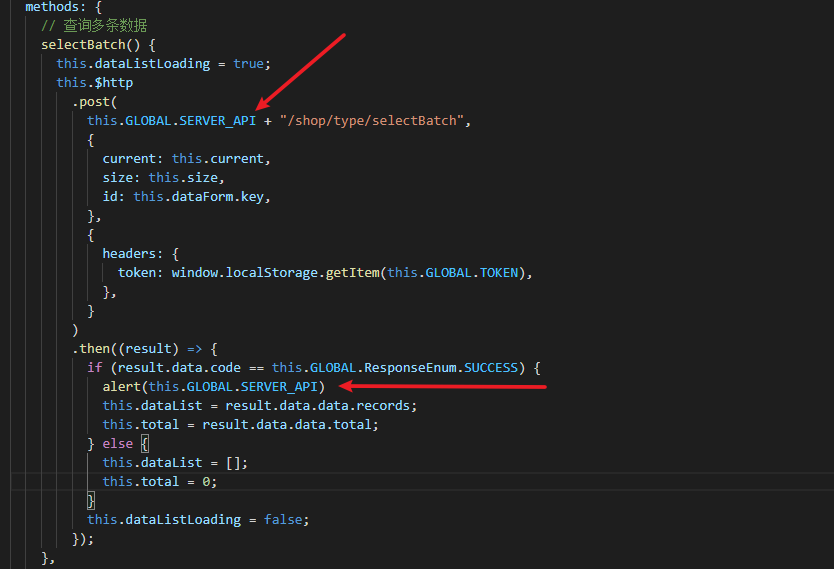Click 'this.total = 0;' line
This screenshot has width=834, height=569.
click(x=160, y=482)
